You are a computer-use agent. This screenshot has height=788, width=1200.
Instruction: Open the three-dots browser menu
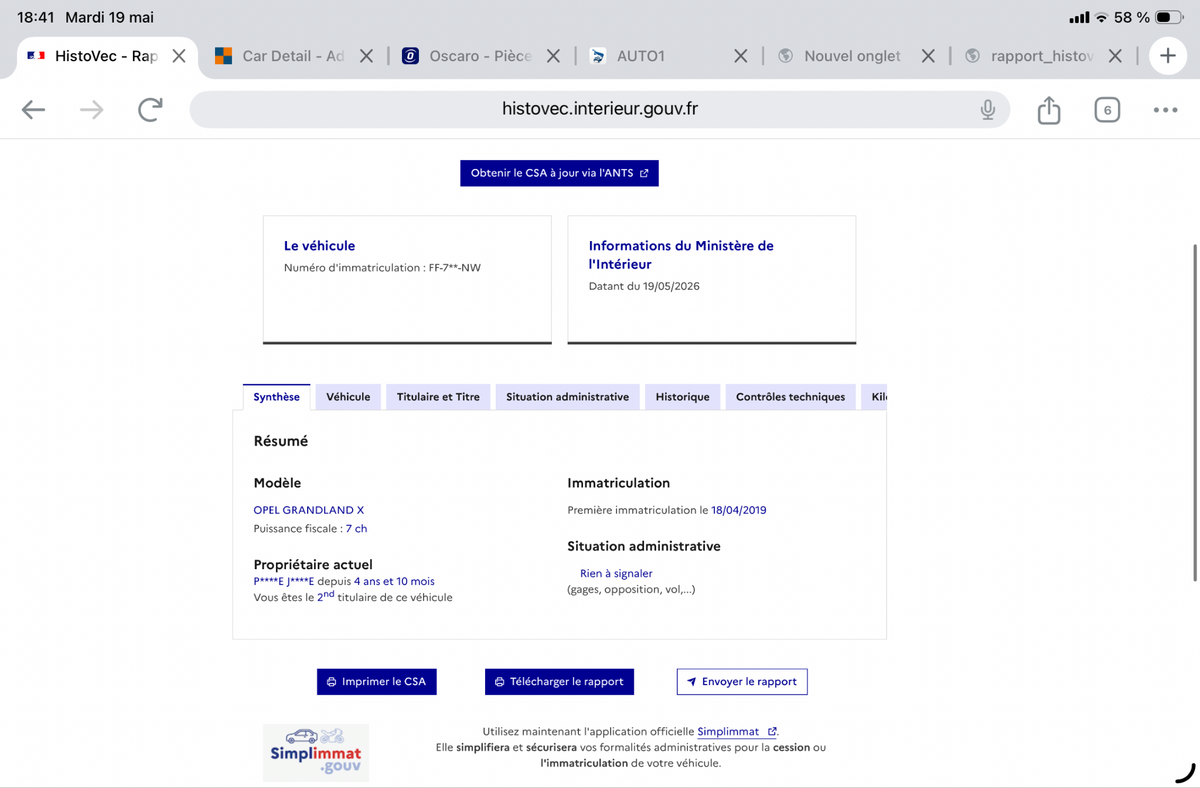click(1165, 110)
